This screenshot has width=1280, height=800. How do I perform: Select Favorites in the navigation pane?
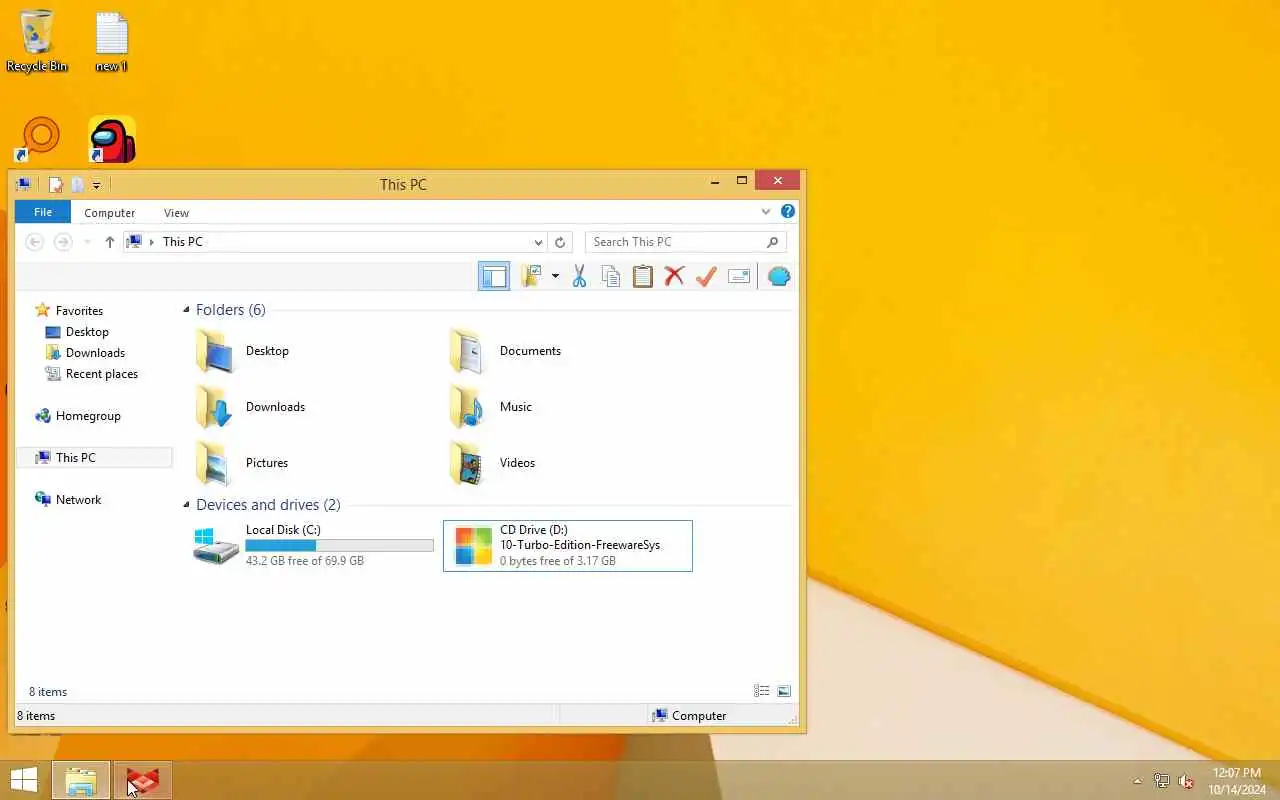click(x=79, y=311)
